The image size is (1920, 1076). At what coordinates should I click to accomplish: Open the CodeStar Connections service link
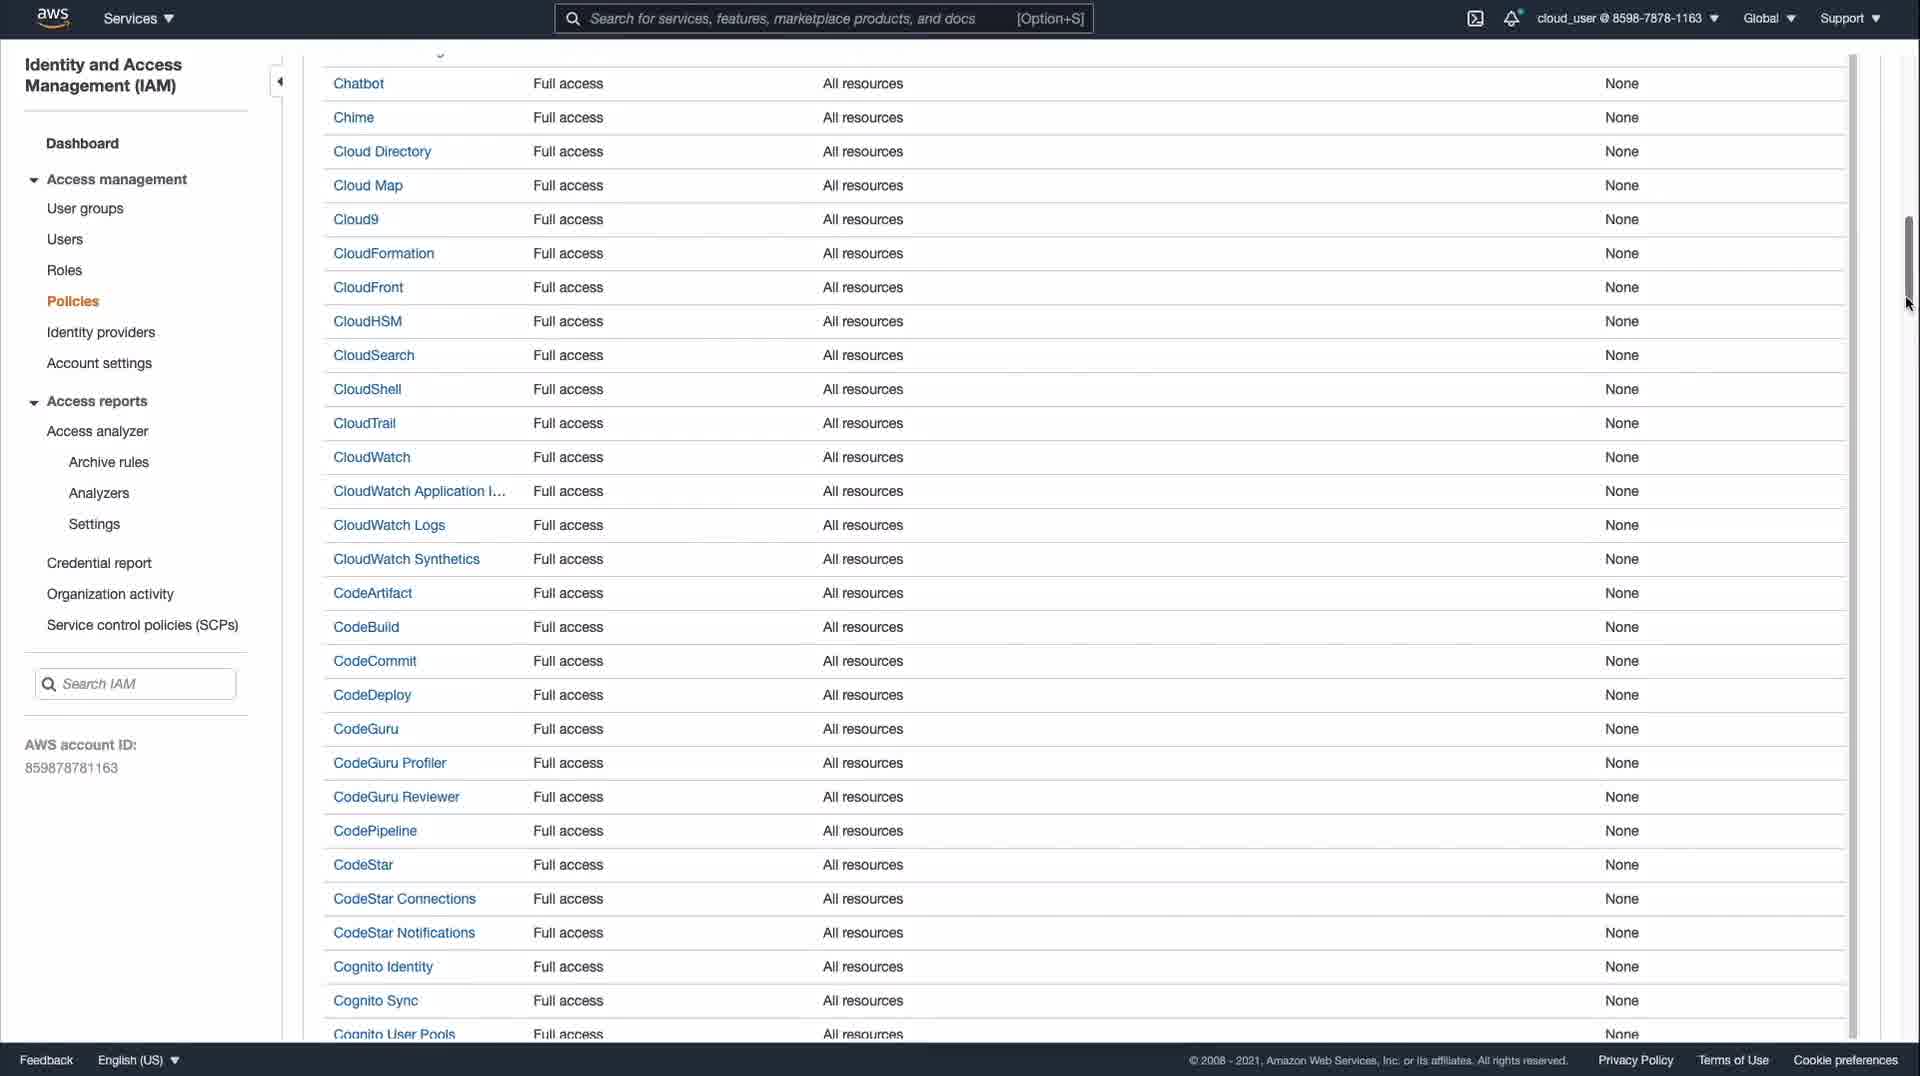pyautogui.click(x=404, y=900)
